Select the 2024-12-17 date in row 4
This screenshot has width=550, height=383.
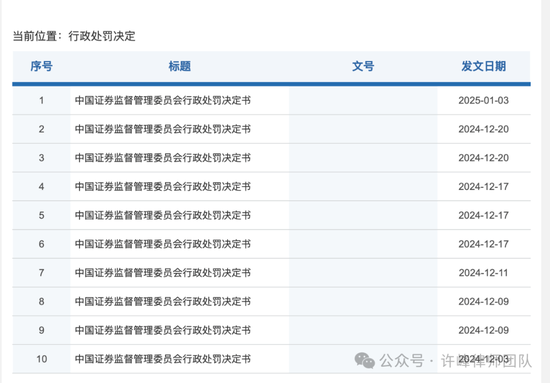(483, 187)
